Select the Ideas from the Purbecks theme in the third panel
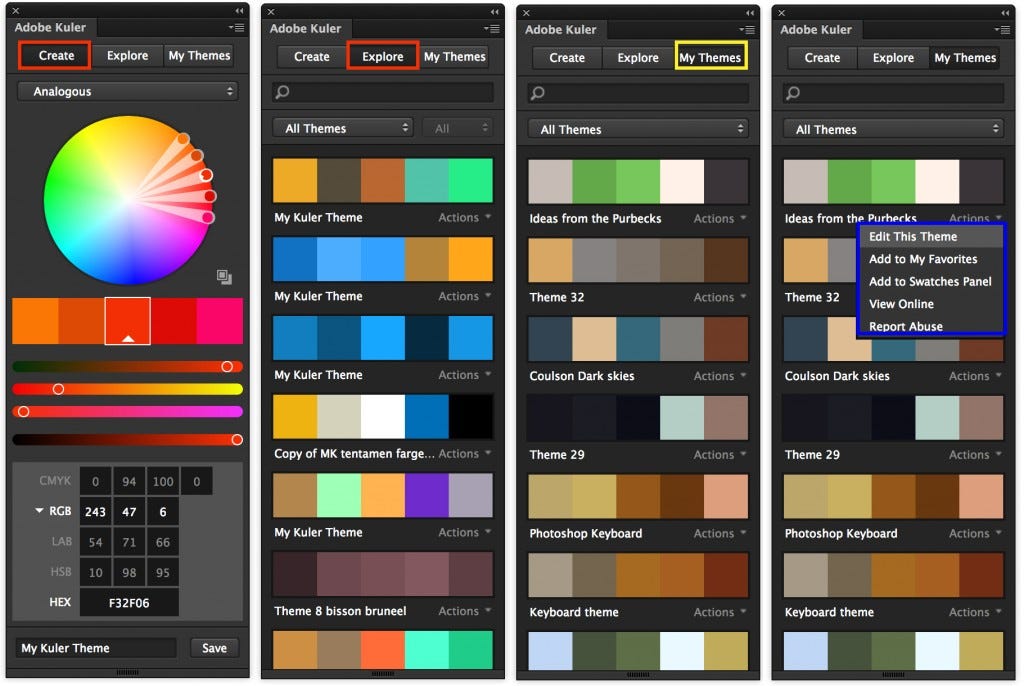Image resolution: width=1024 pixels, height=686 pixels. pos(638,181)
